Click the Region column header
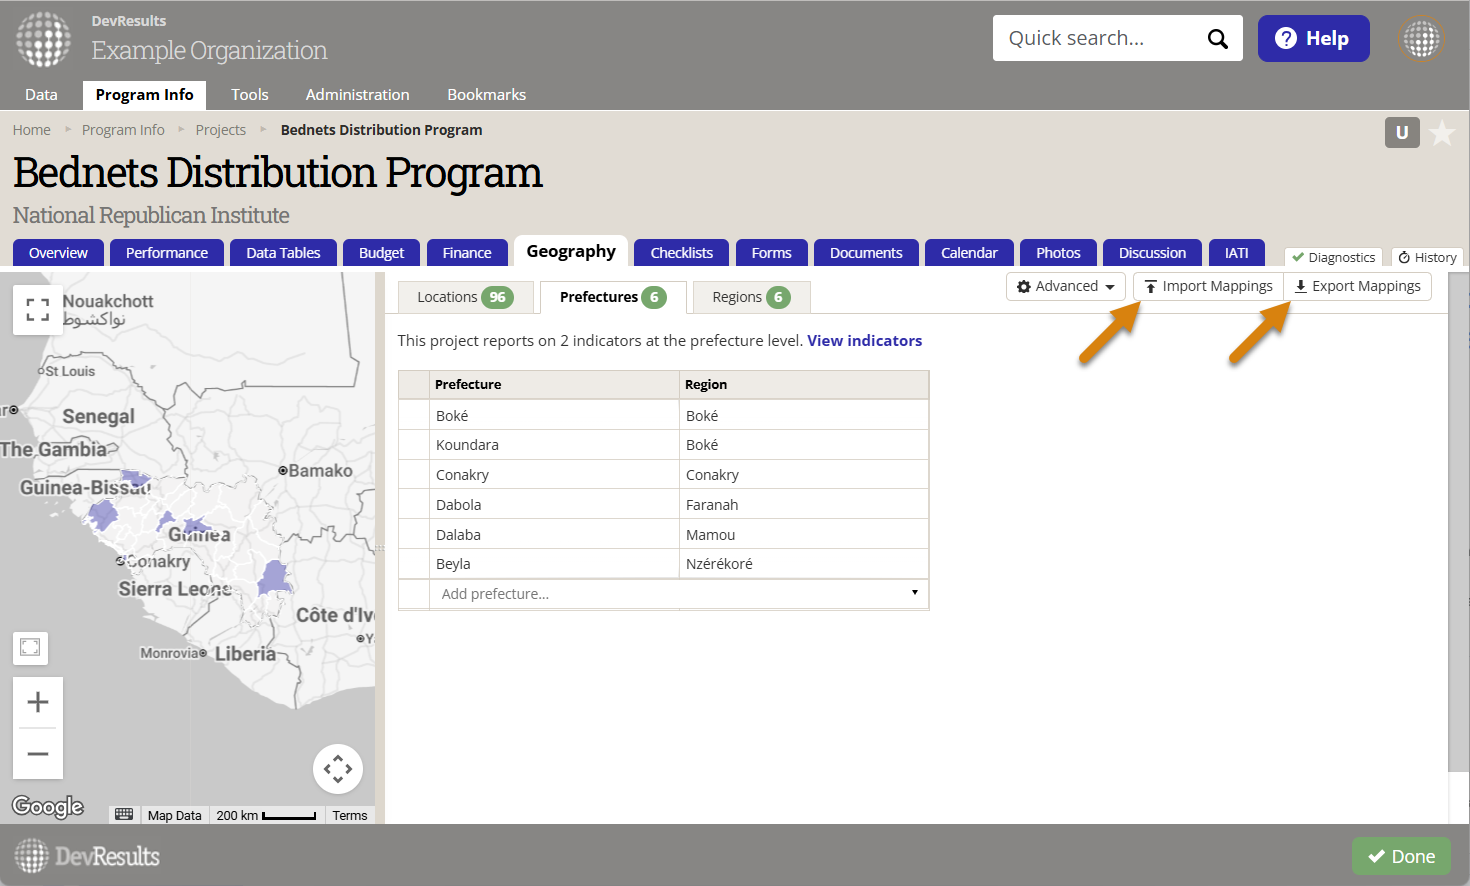Viewport: 1470px width, 886px height. tap(804, 385)
